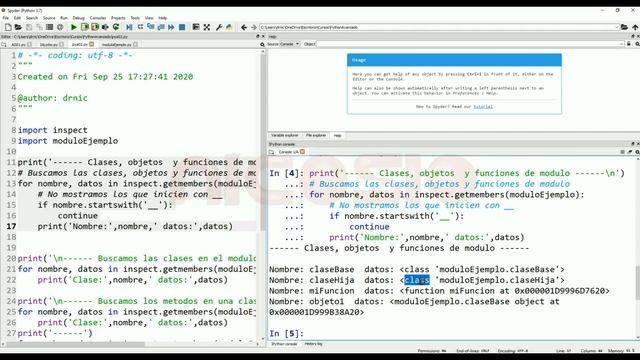Open the tutorial link in the Usage box
The height and width of the screenshot is (360, 640).
tap(483, 107)
